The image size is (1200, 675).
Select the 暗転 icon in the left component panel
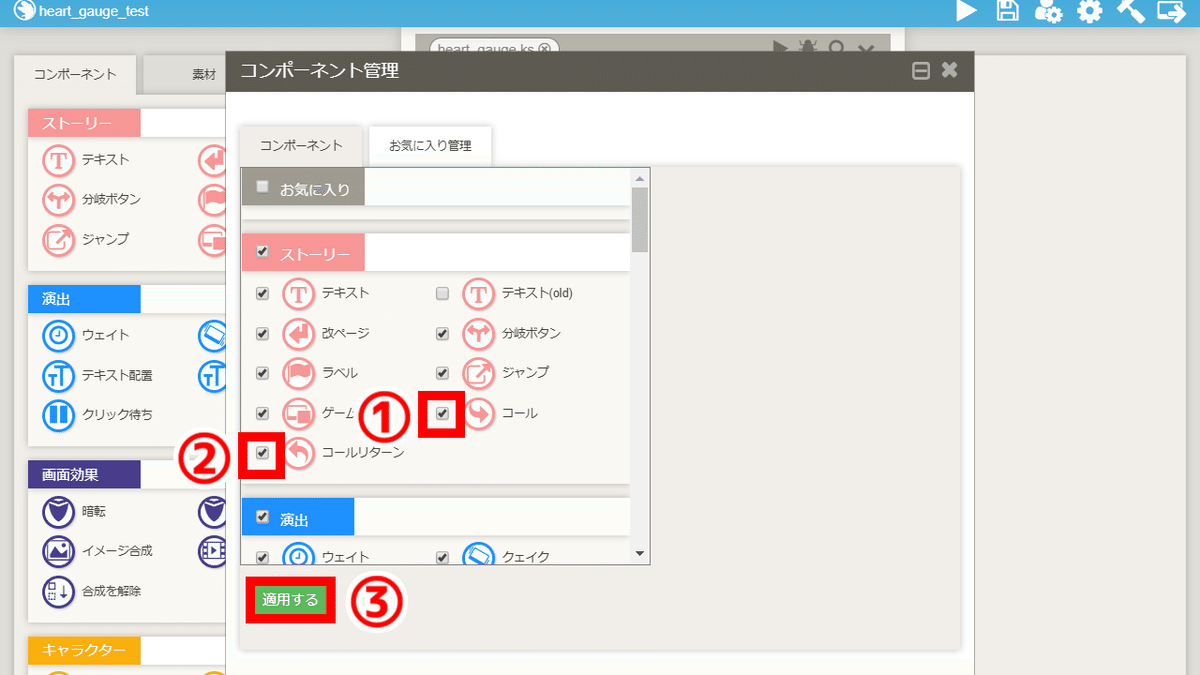[58, 512]
